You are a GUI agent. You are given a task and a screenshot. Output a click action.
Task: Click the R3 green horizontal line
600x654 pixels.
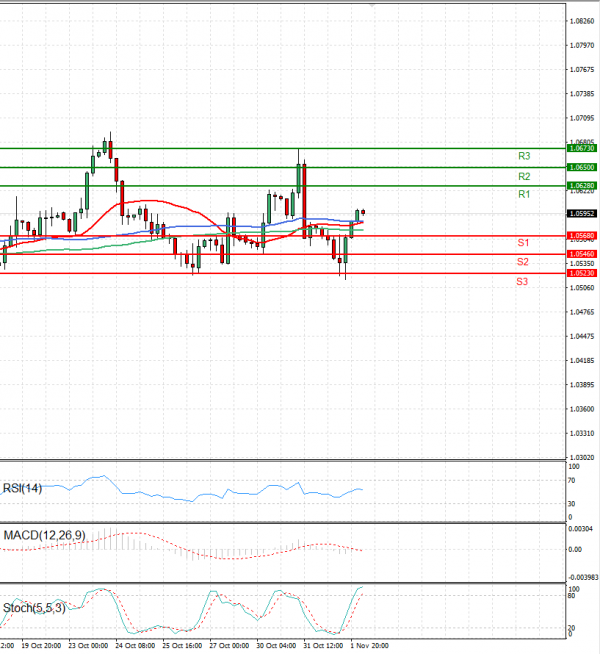tap(283, 148)
